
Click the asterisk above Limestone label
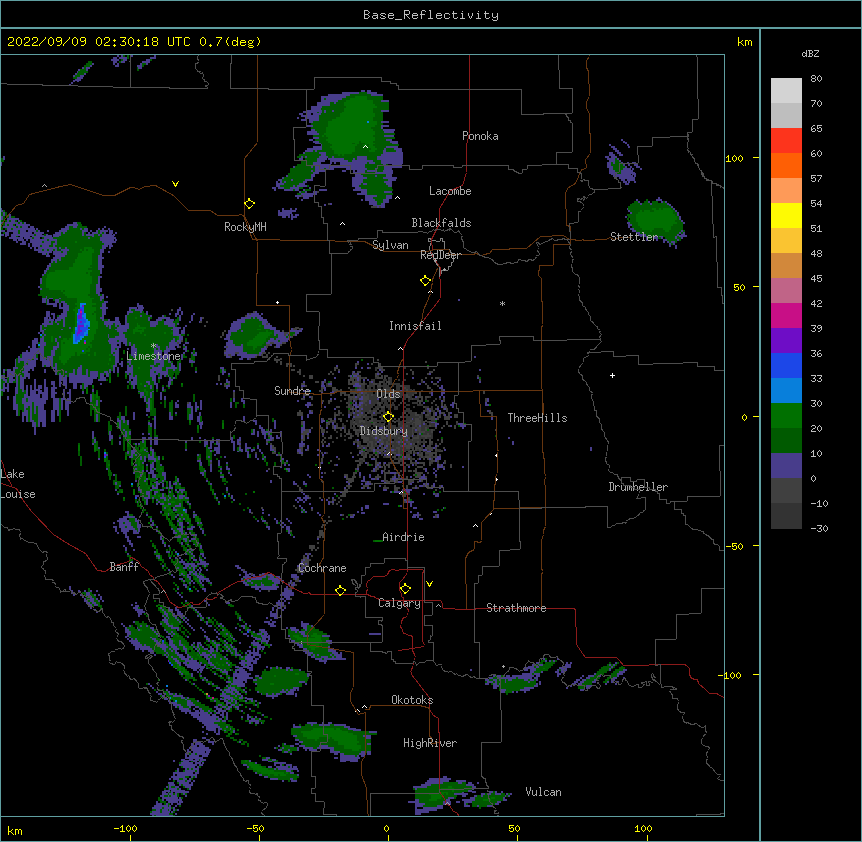[153, 345]
